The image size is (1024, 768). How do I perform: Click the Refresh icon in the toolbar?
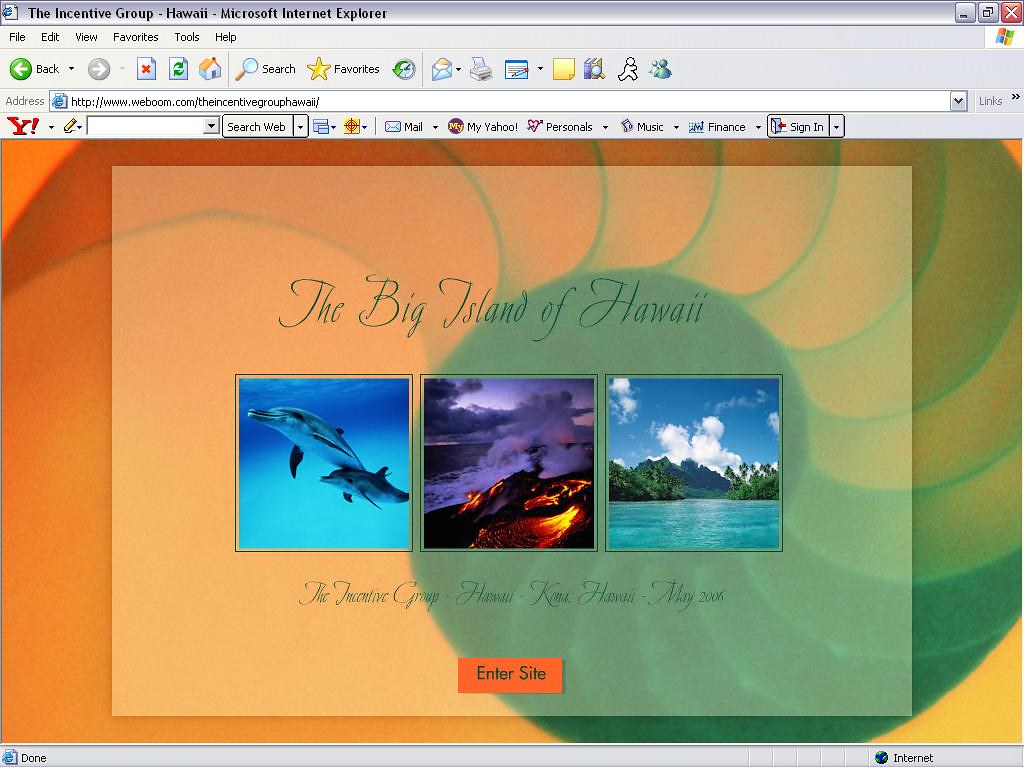pos(178,69)
